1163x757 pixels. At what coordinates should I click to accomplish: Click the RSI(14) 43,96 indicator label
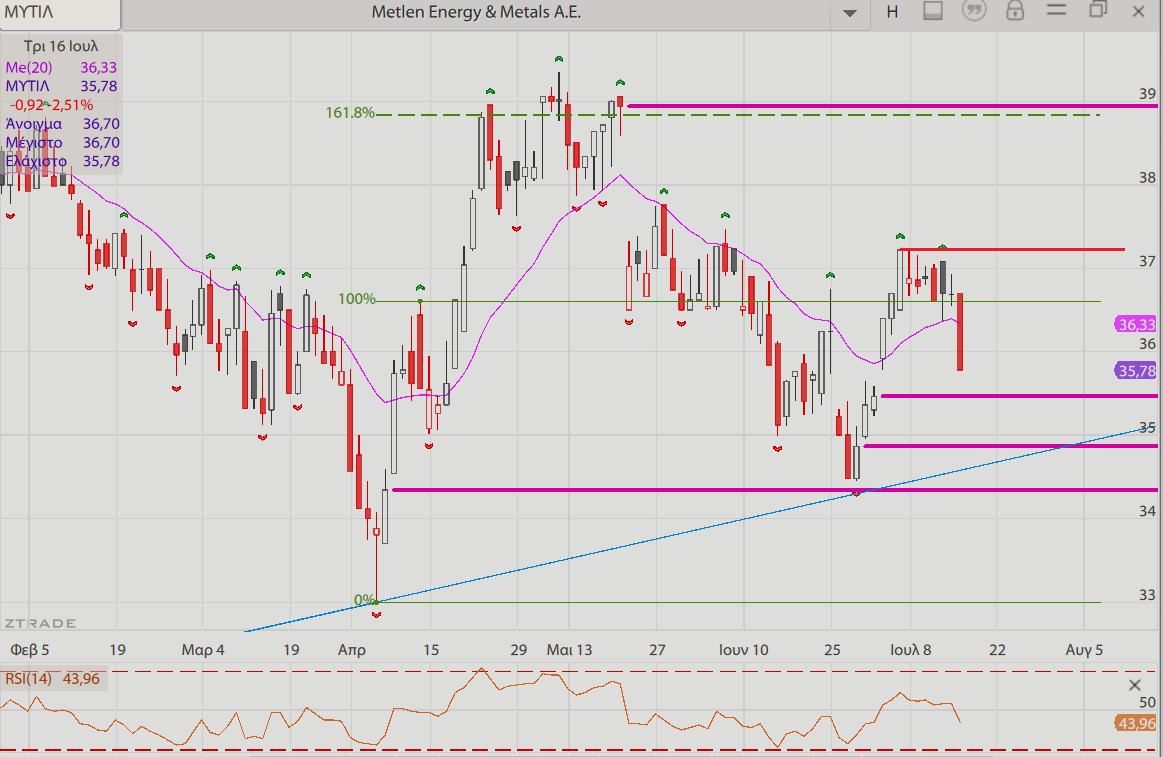(52, 678)
